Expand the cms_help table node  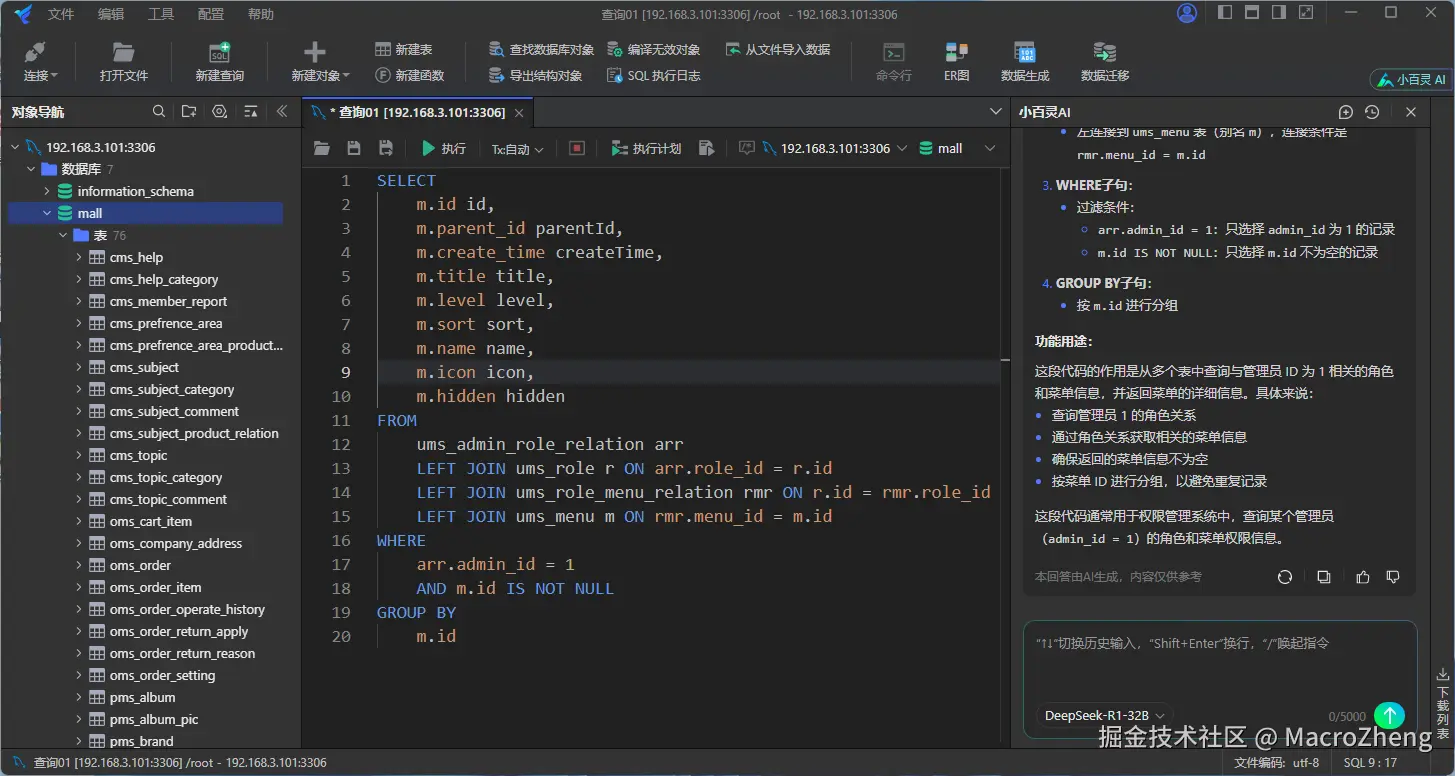point(79,257)
